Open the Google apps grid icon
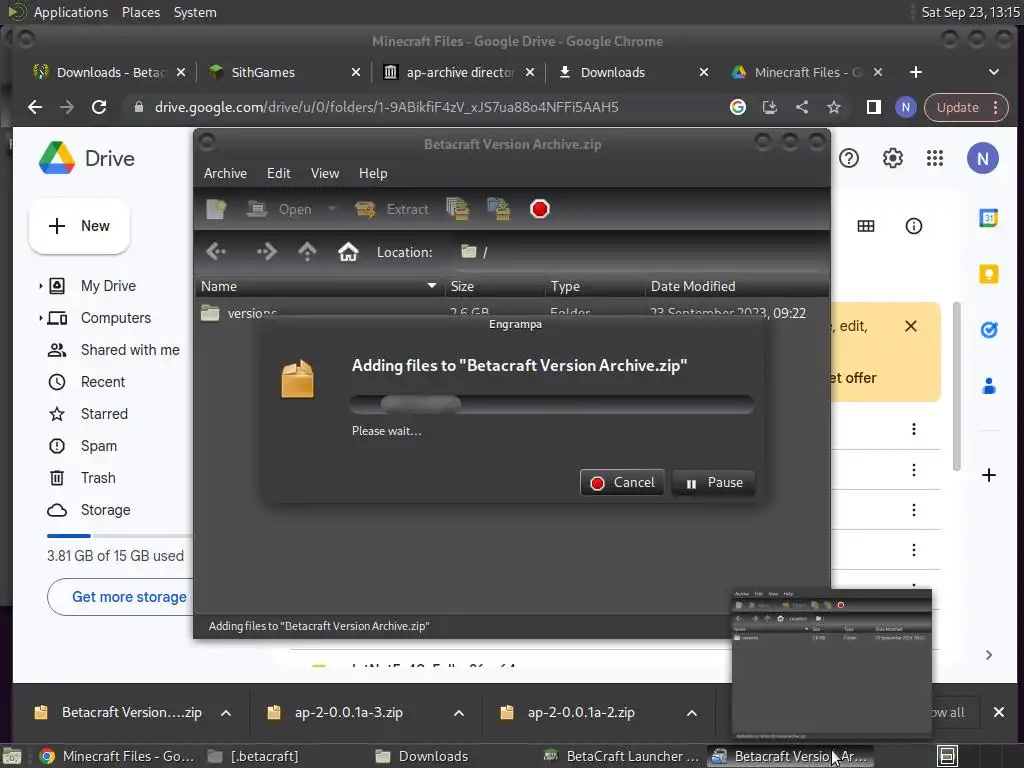1024x768 pixels. pyautogui.click(x=935, y=158)
